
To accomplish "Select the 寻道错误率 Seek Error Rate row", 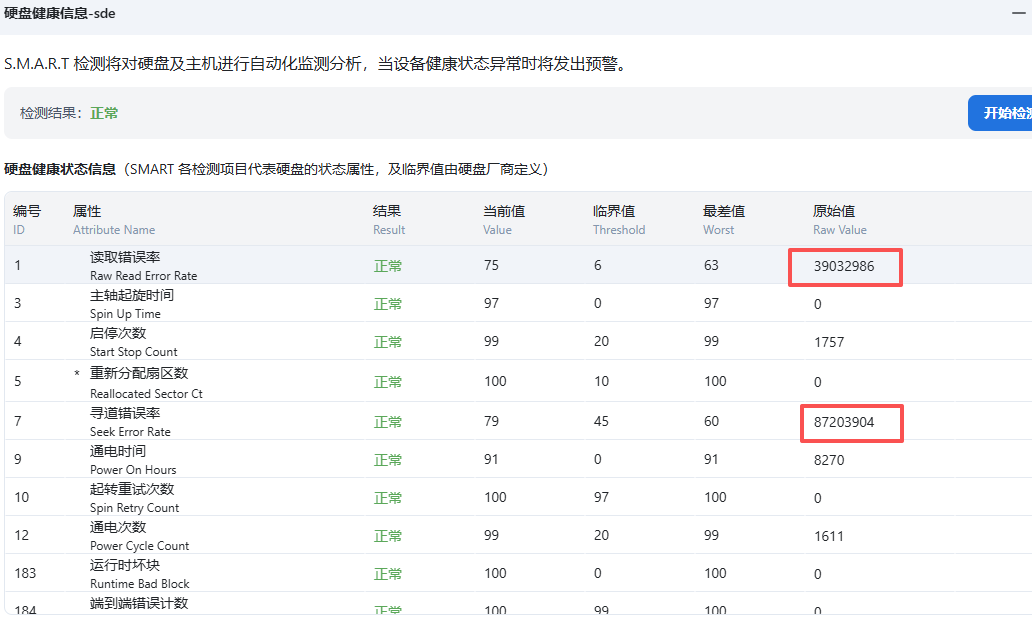I will point(130,422).
